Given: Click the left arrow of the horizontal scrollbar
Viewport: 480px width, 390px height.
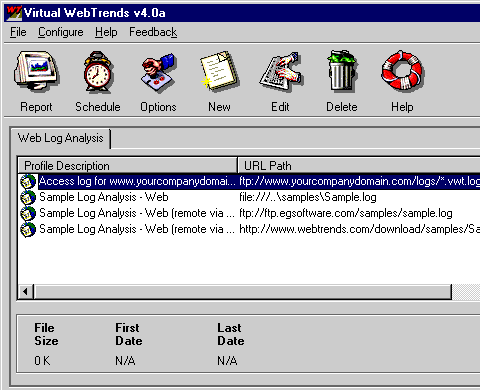Looking at the screenshot, I should [x=26, y=292].
